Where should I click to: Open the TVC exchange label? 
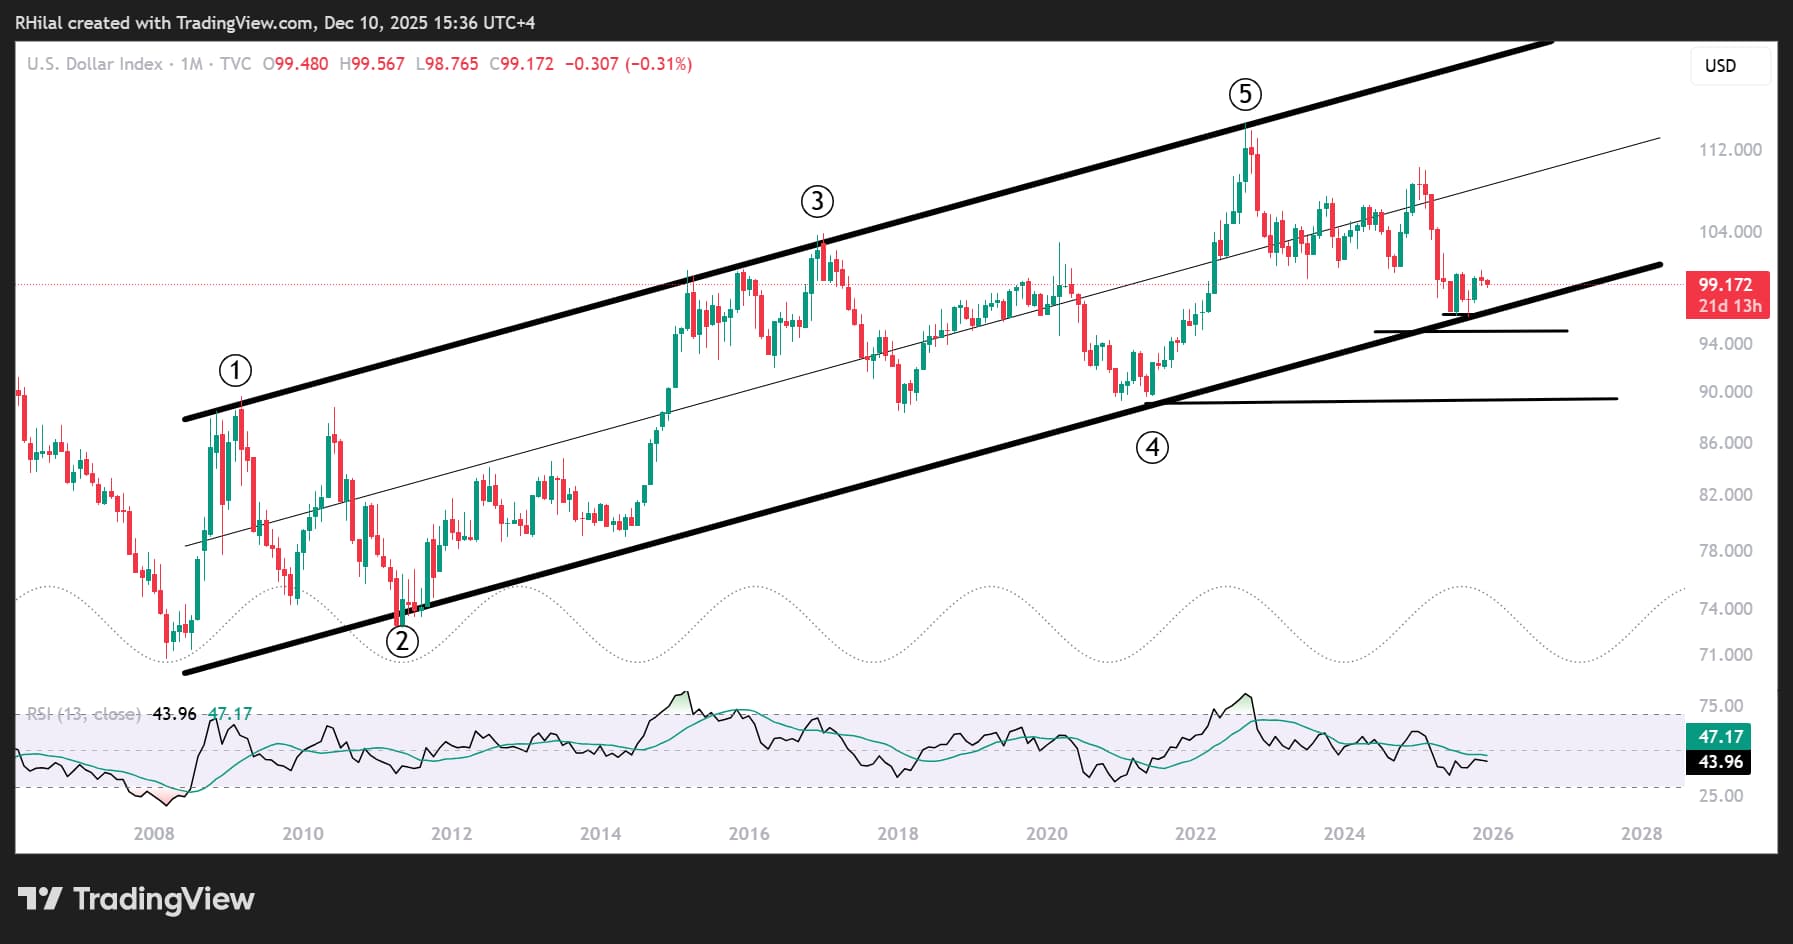pyautogui.click(x=236, y=64)
